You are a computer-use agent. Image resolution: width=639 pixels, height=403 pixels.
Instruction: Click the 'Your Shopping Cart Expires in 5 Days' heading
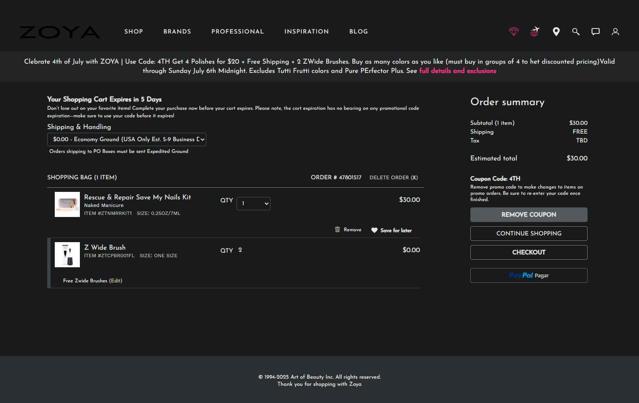coord(104,99)
